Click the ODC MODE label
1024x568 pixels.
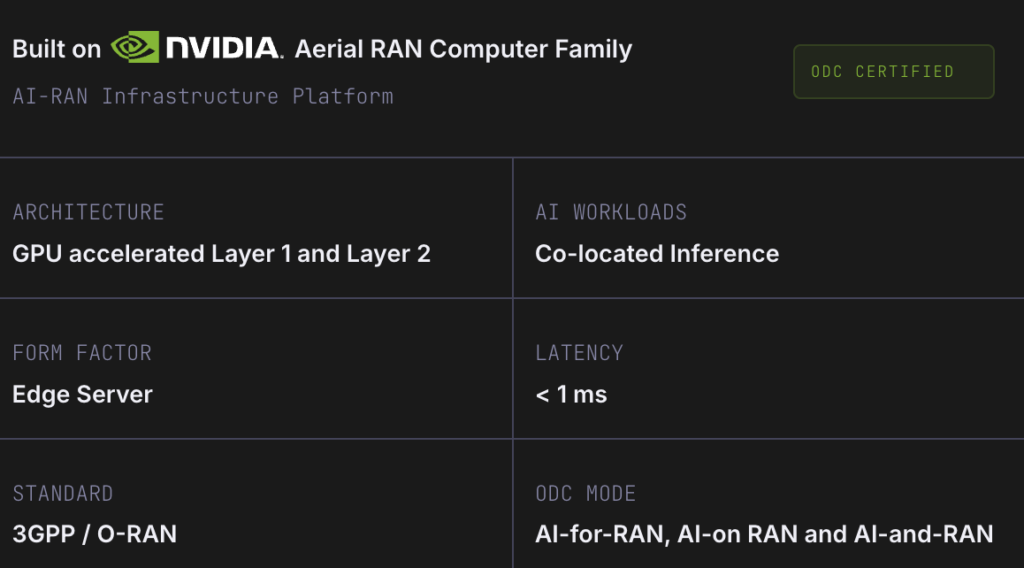(x=586, y=494)
